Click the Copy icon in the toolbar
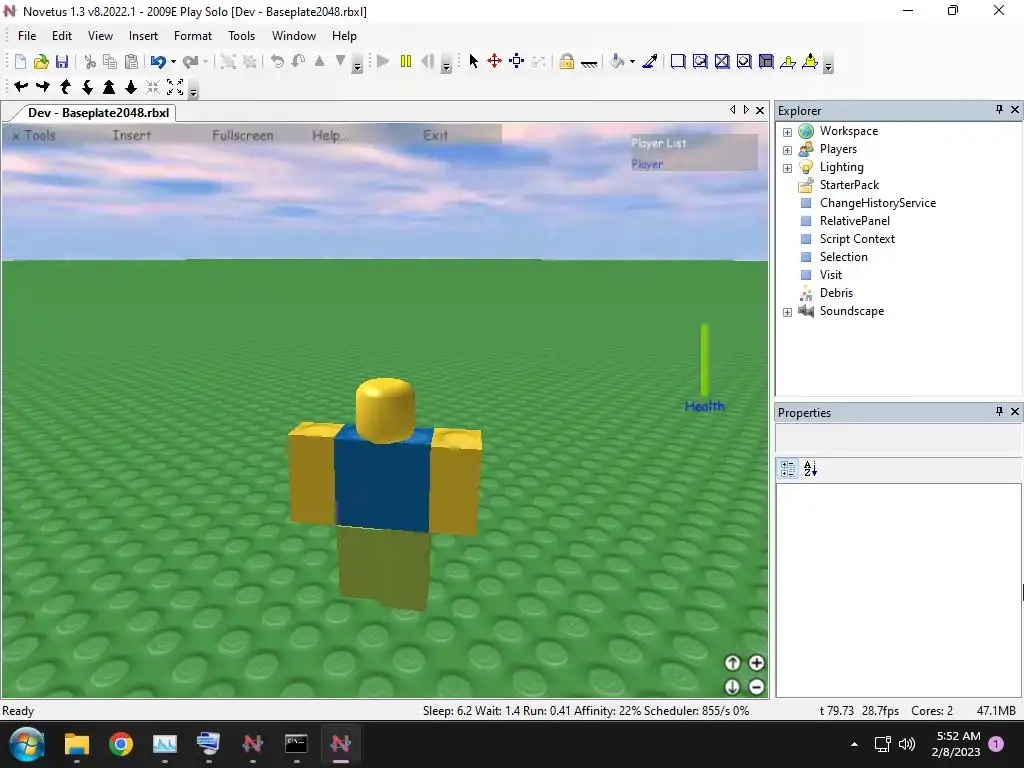1024x768 pixels. click(x=110, y=61)
